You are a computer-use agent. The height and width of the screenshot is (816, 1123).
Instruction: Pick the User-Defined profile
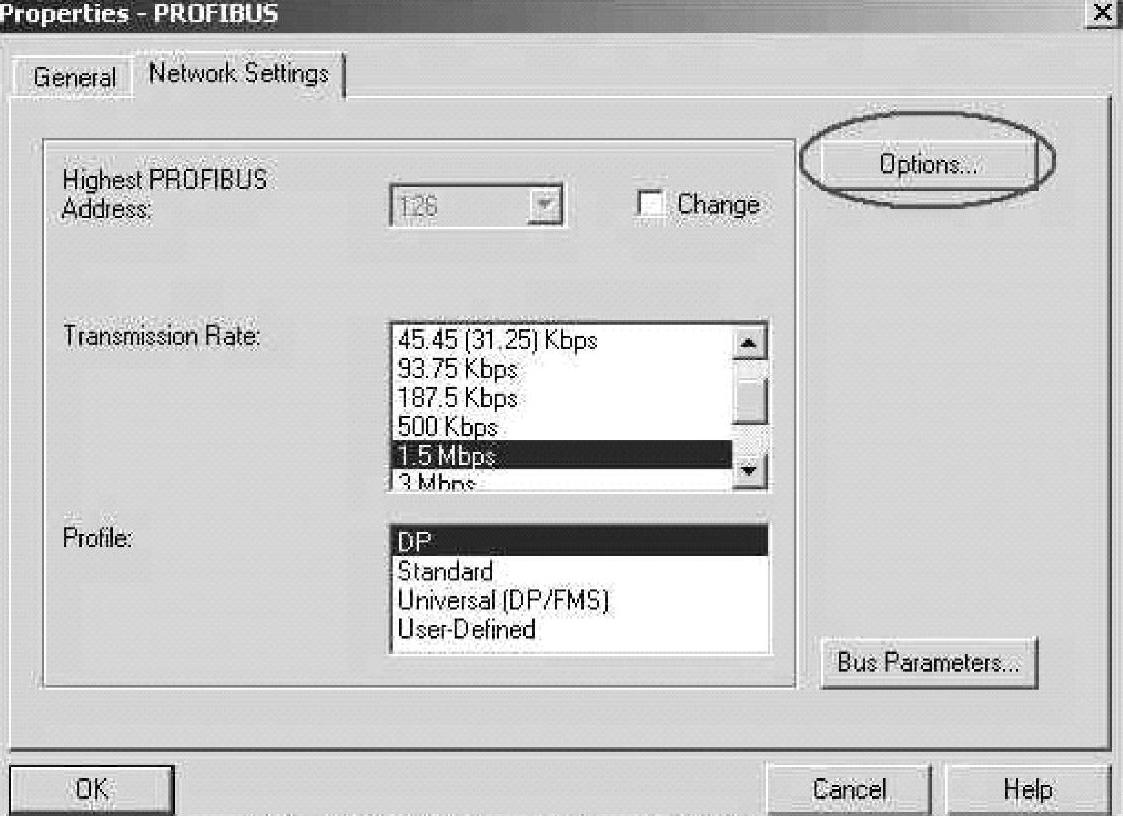[579, 629]
